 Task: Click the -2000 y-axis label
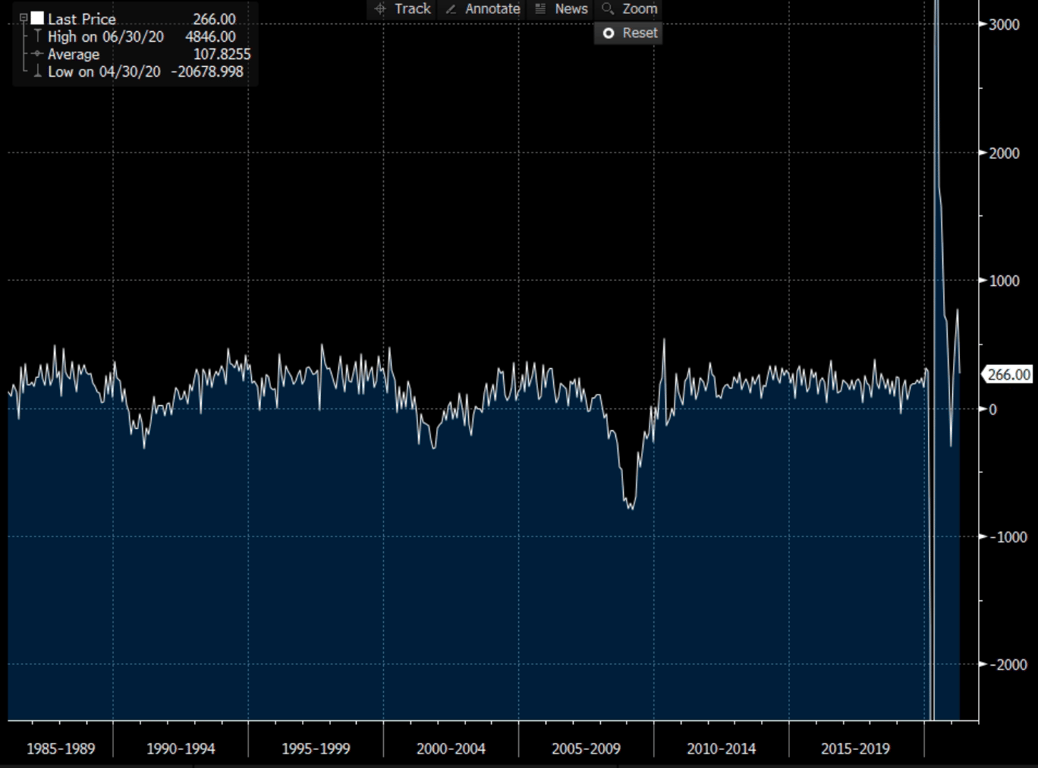point(1009,665)
